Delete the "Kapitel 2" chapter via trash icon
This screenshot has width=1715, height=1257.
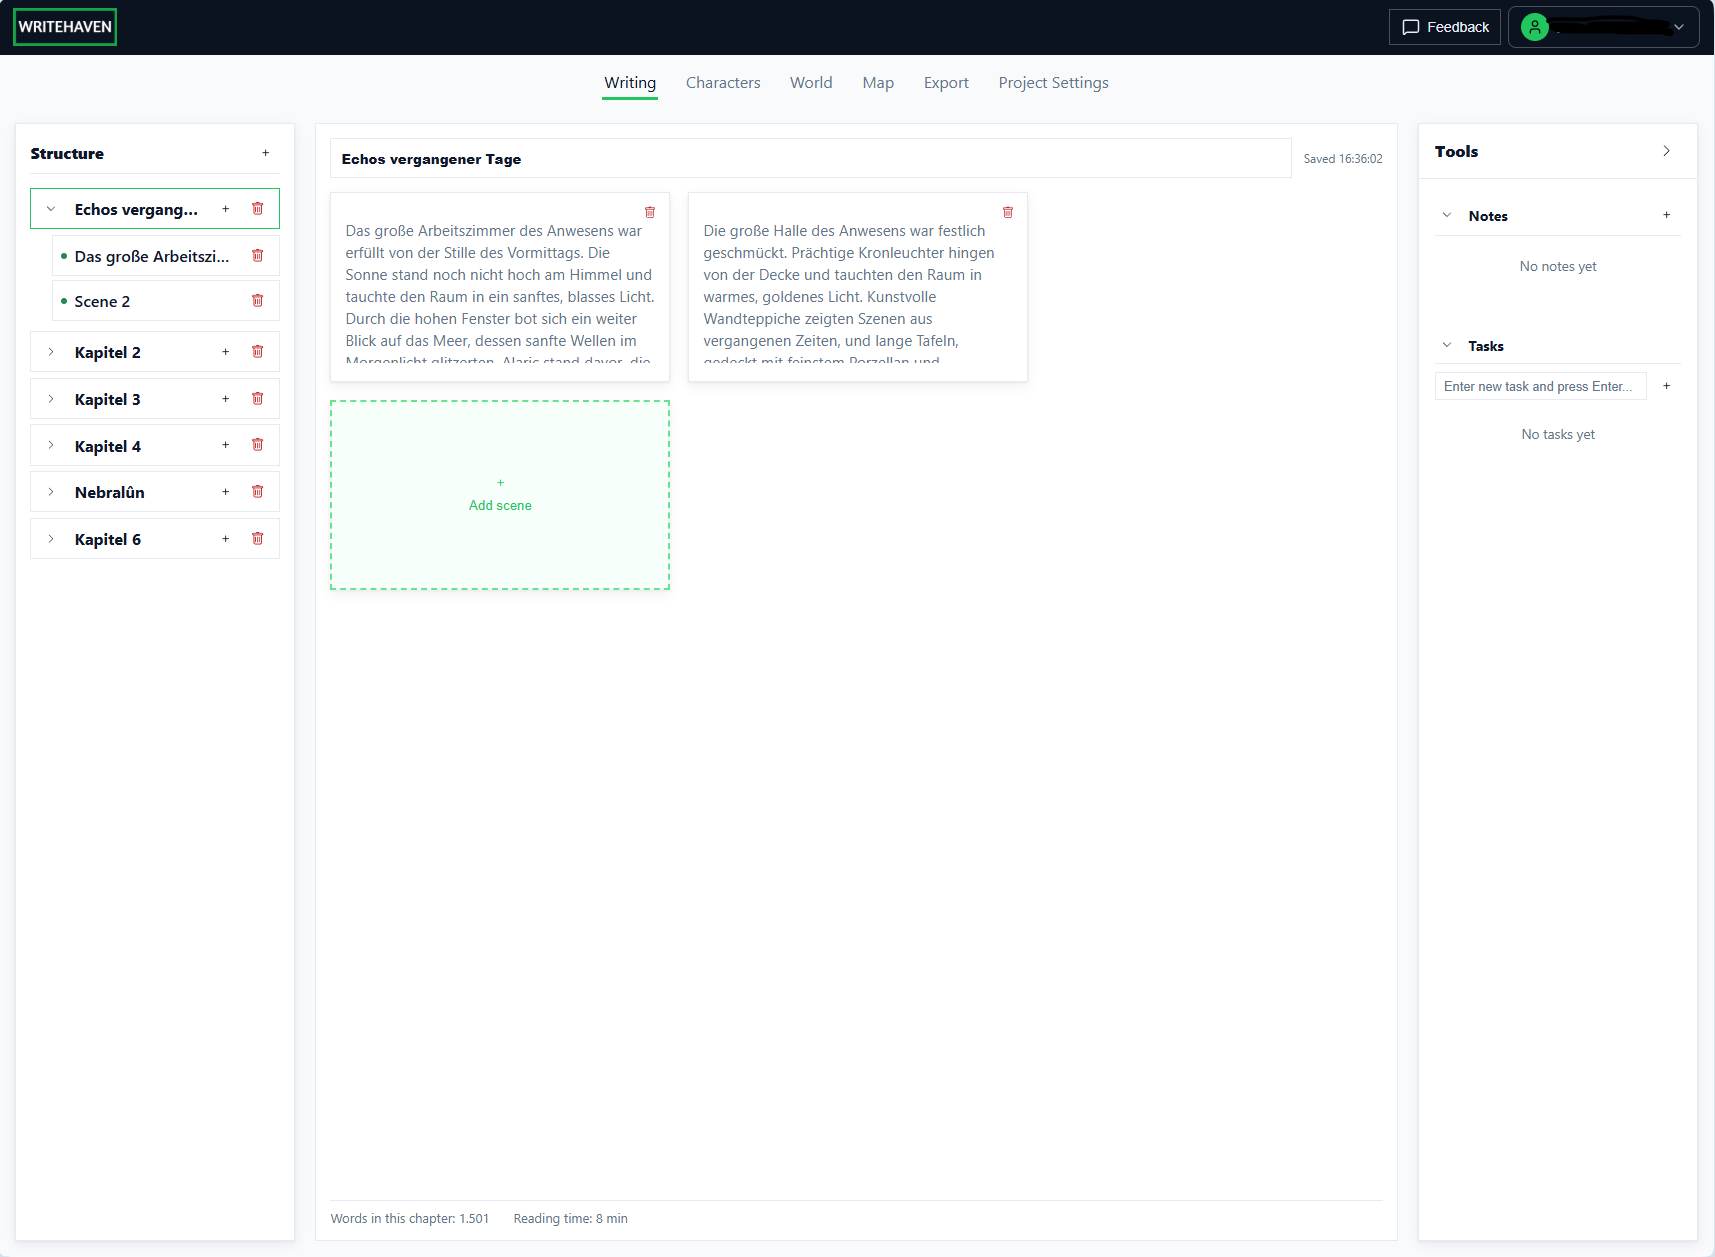(x=258, y=351)
